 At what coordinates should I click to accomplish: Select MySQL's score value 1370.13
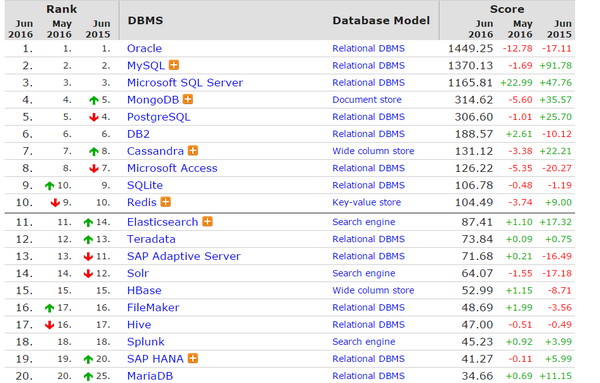pos(470,65)
